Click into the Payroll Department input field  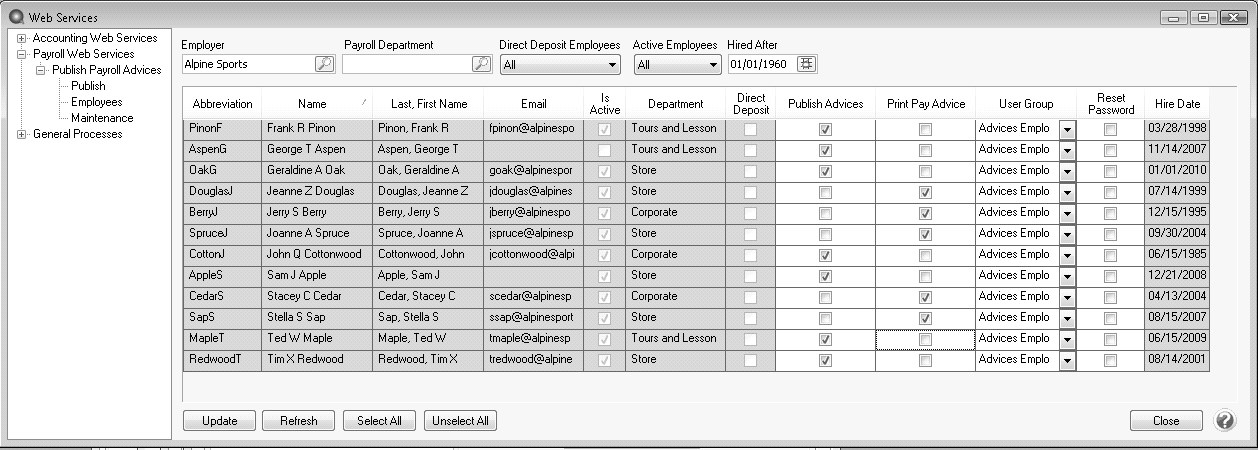pos(406,65)
